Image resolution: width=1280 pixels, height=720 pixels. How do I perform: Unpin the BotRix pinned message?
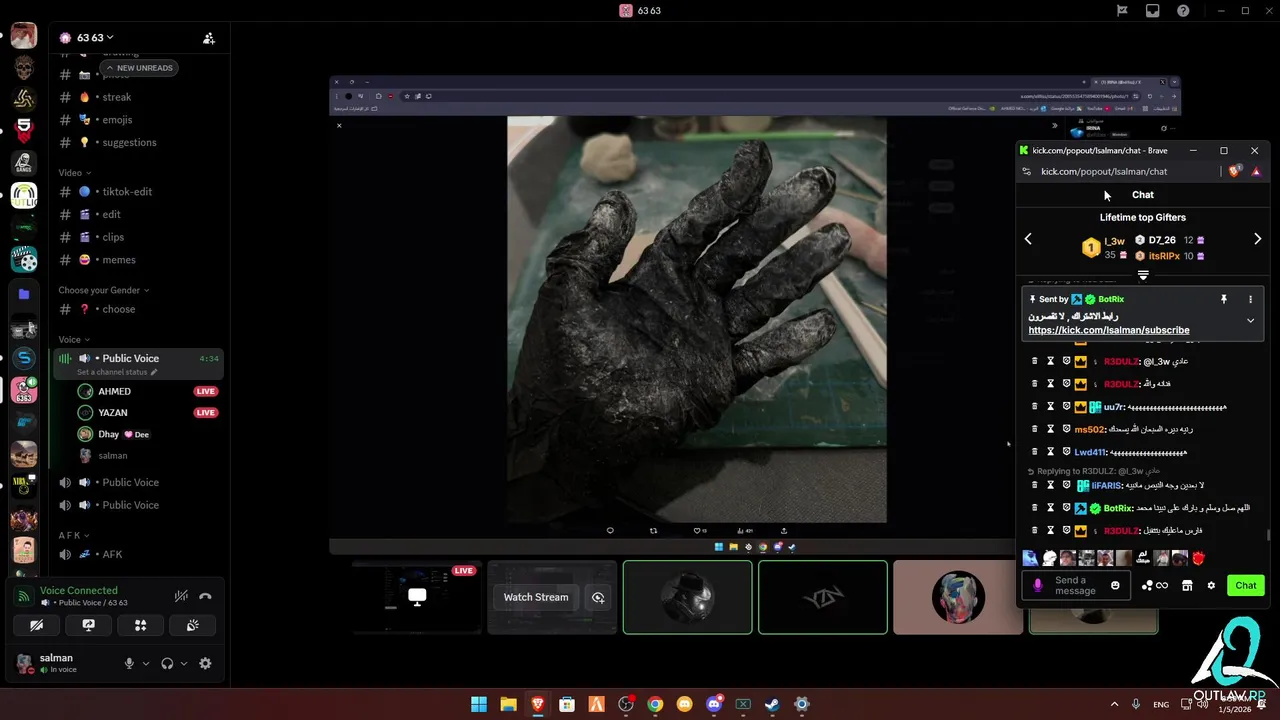click(1223, 299)
